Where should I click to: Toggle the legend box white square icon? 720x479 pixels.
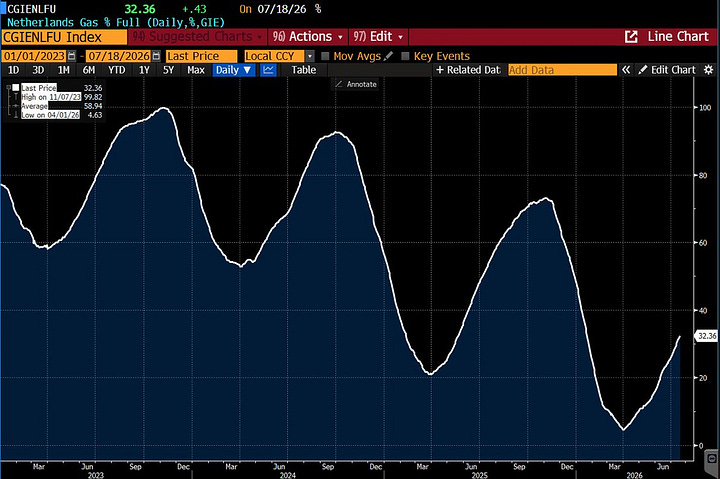coord(16,87)
